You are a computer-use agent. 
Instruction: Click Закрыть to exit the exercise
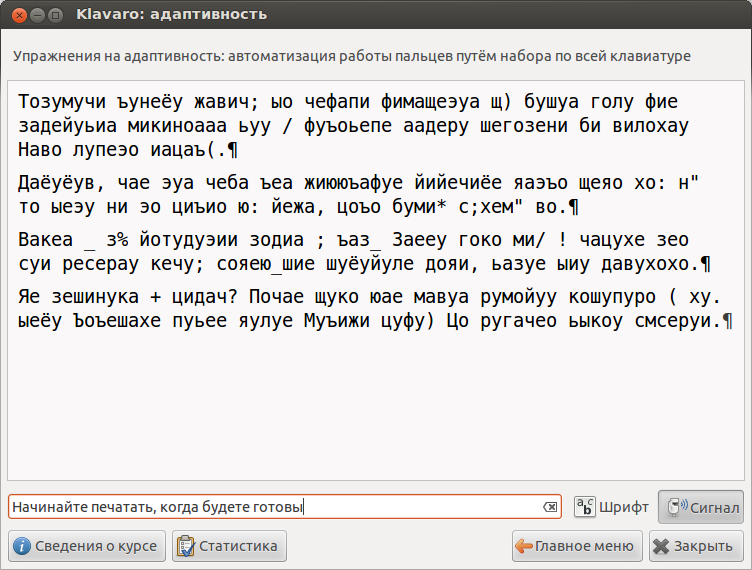[x=696, y=546]
